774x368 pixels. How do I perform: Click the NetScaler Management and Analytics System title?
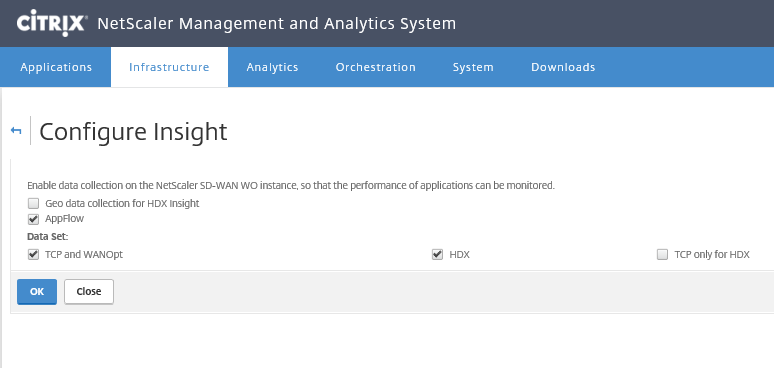point(276,23)
